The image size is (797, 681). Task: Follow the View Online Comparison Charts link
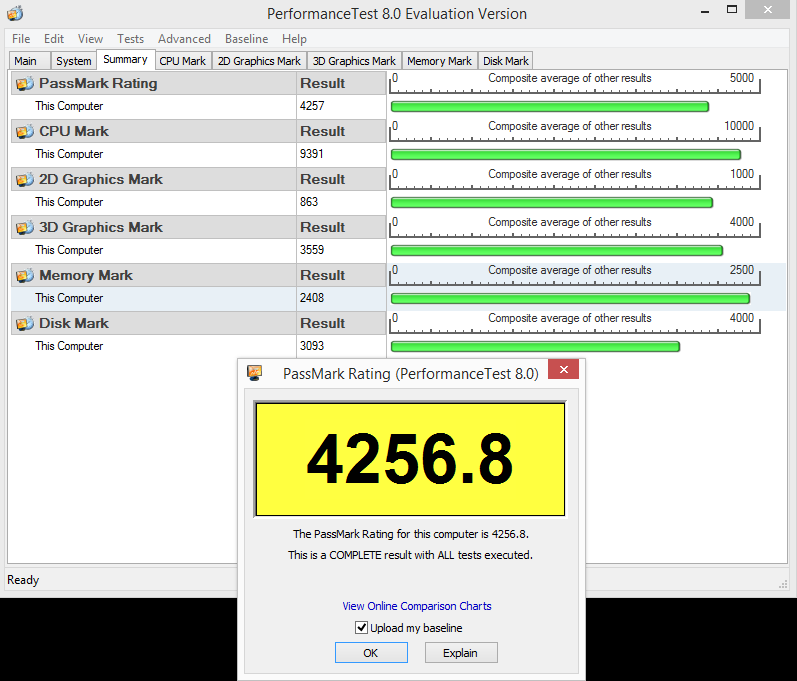point(417,606)
